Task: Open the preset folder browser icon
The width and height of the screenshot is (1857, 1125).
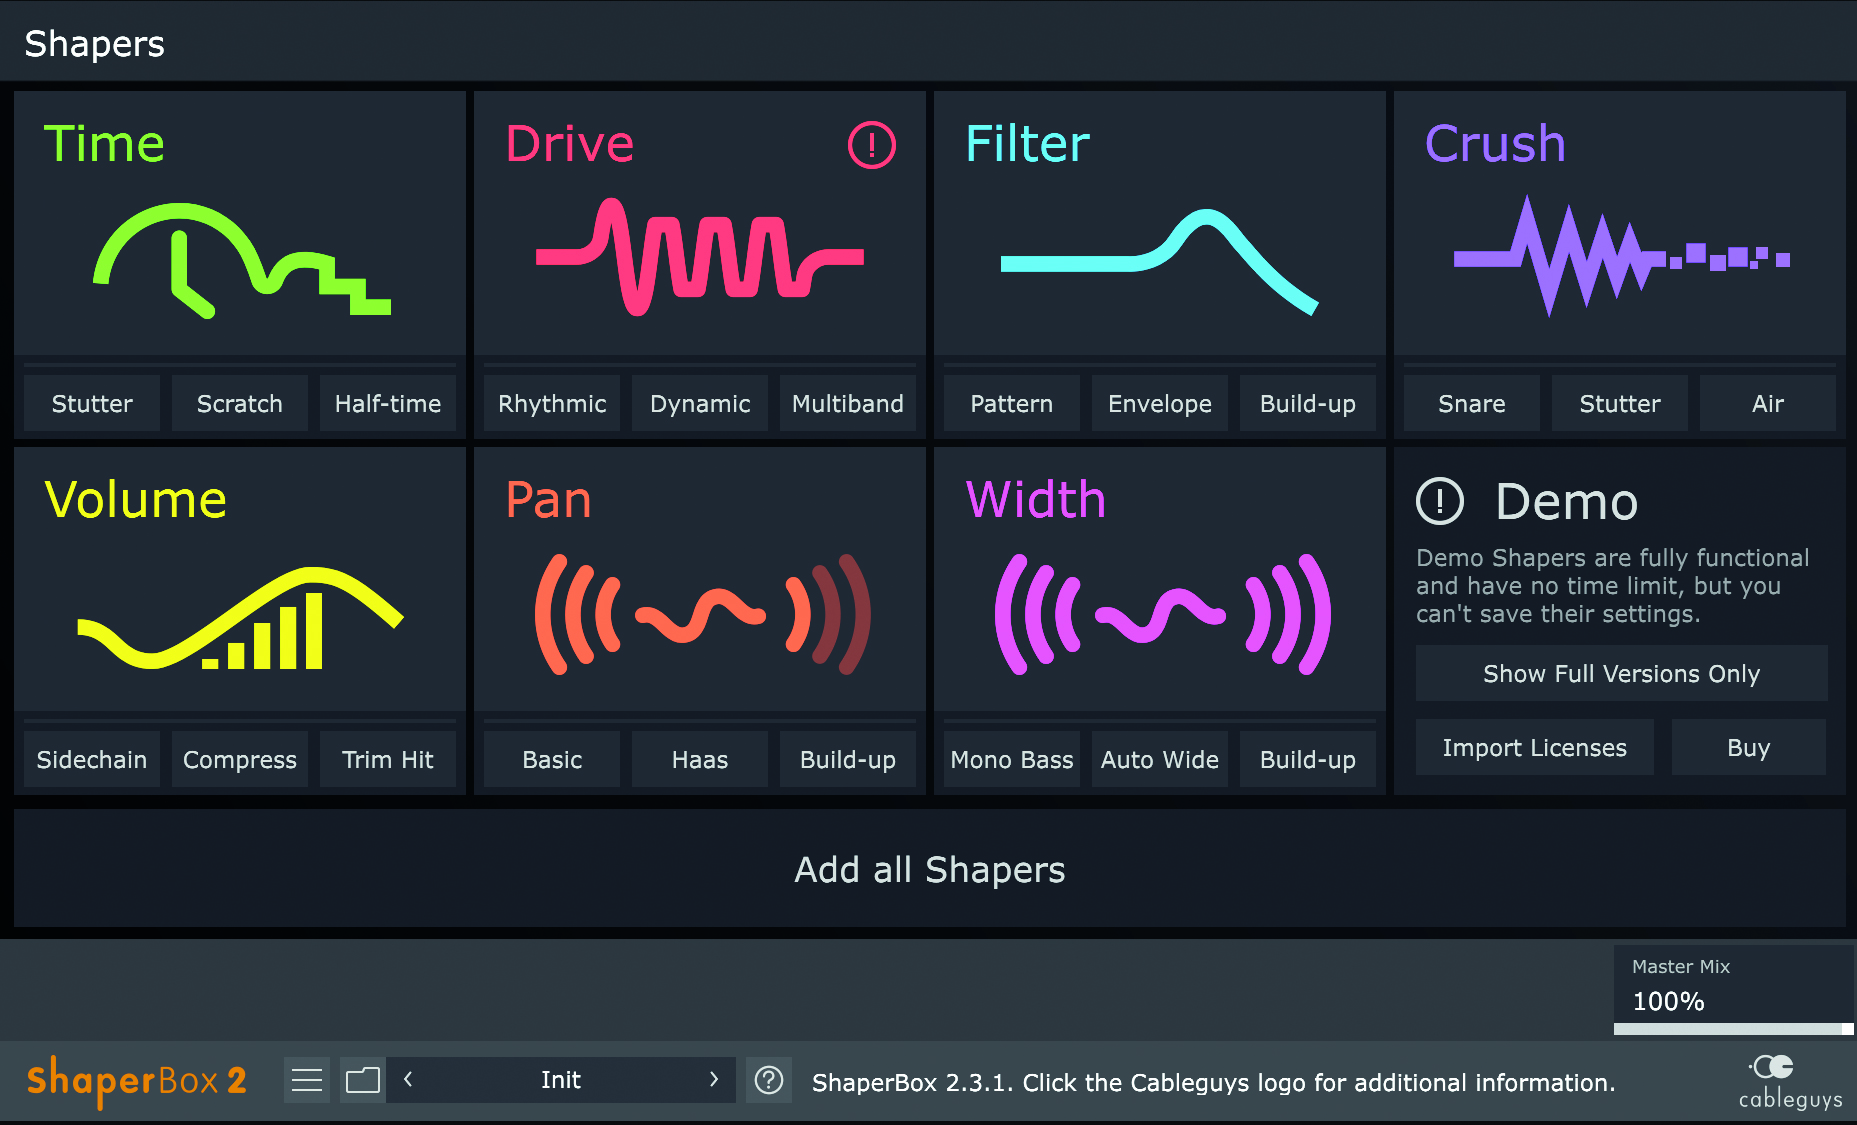Action: (363, 1080)
